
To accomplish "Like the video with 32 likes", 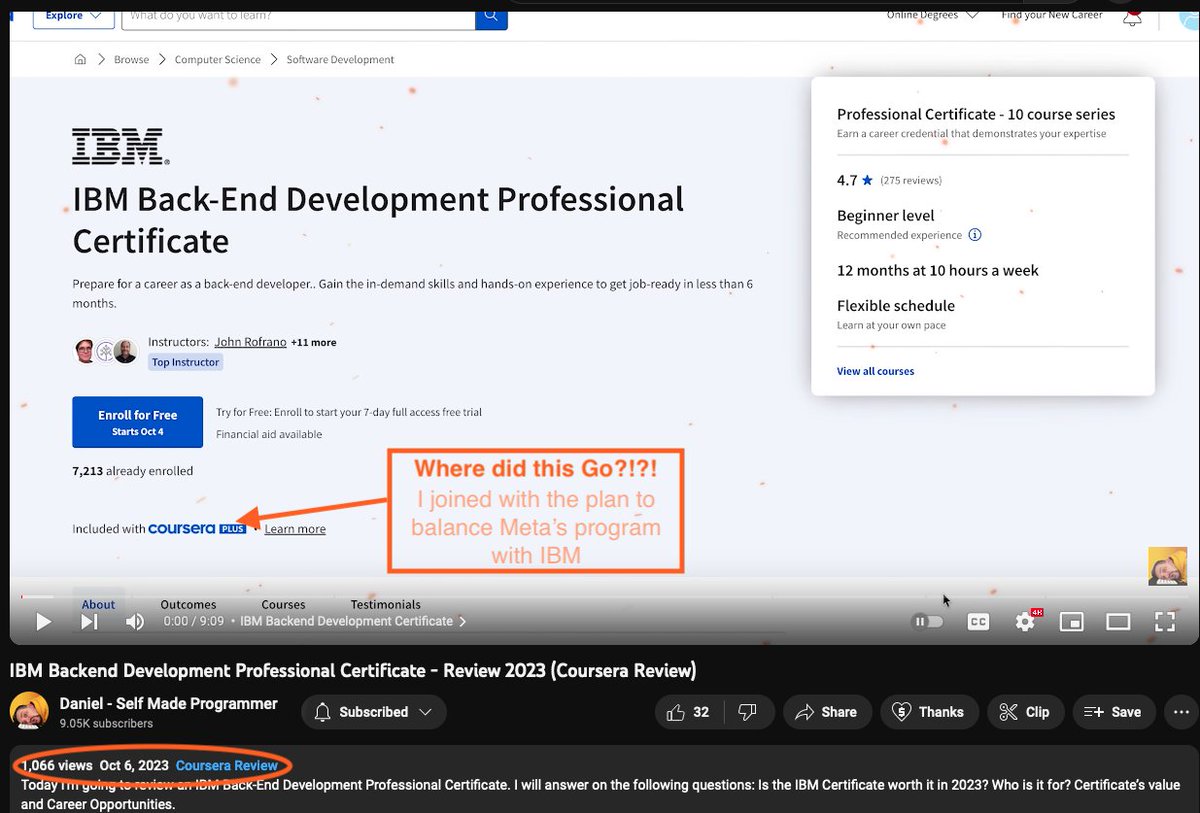I will (690, 712).
